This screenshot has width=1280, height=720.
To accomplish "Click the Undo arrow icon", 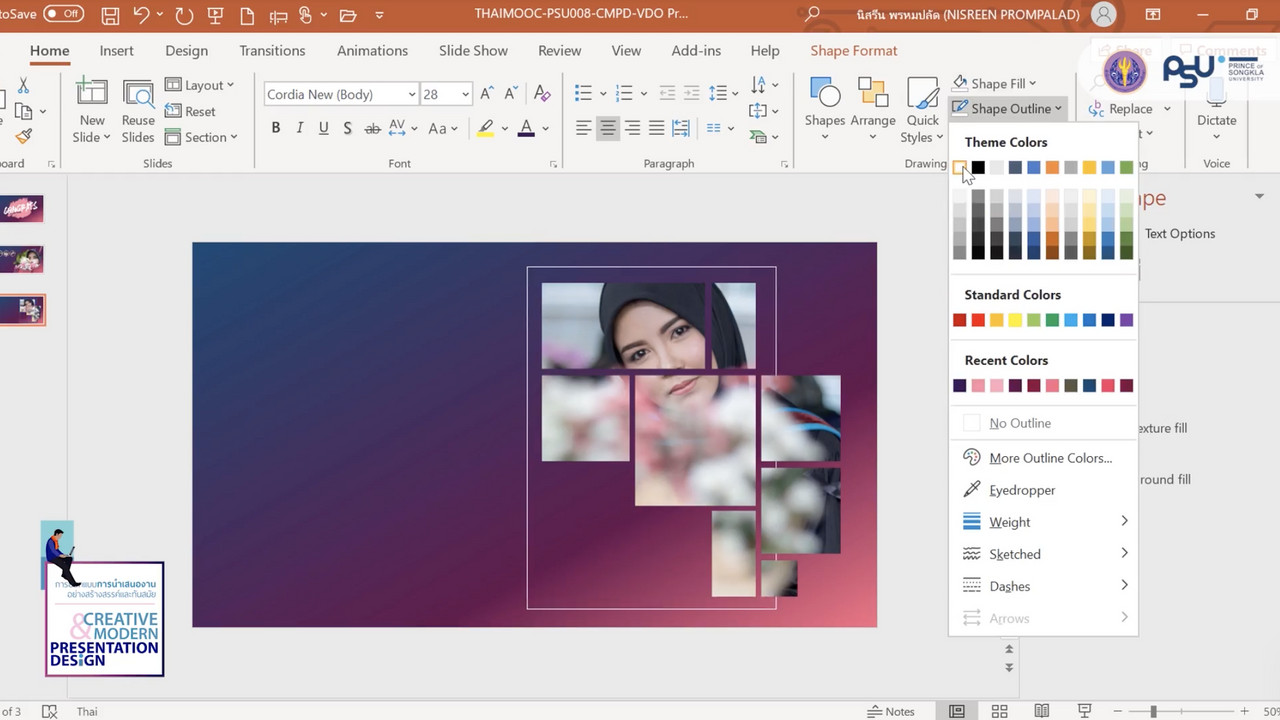I will (x=142, y=15).
